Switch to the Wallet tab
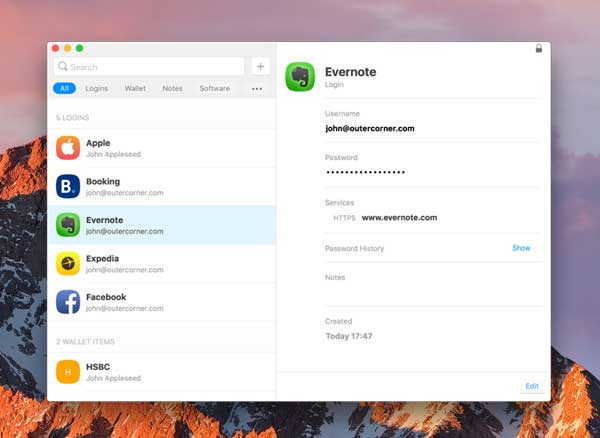The height and width of the screenshot is (438, 600). 135,88
